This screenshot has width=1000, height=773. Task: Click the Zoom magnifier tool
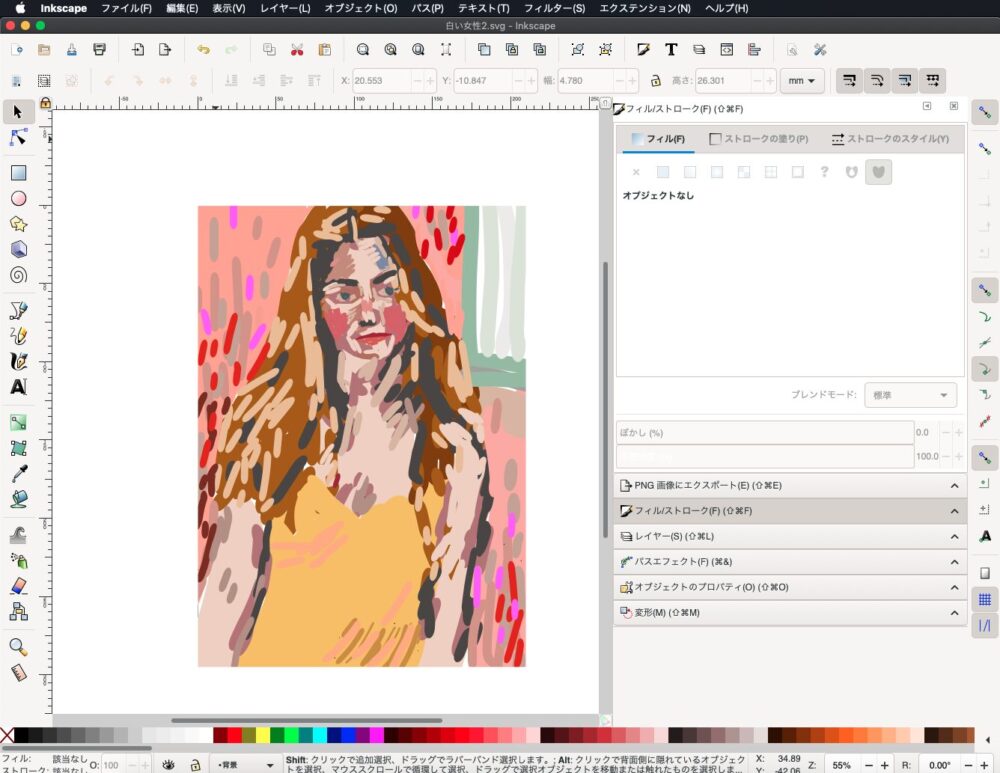click(x=18, y=647)
